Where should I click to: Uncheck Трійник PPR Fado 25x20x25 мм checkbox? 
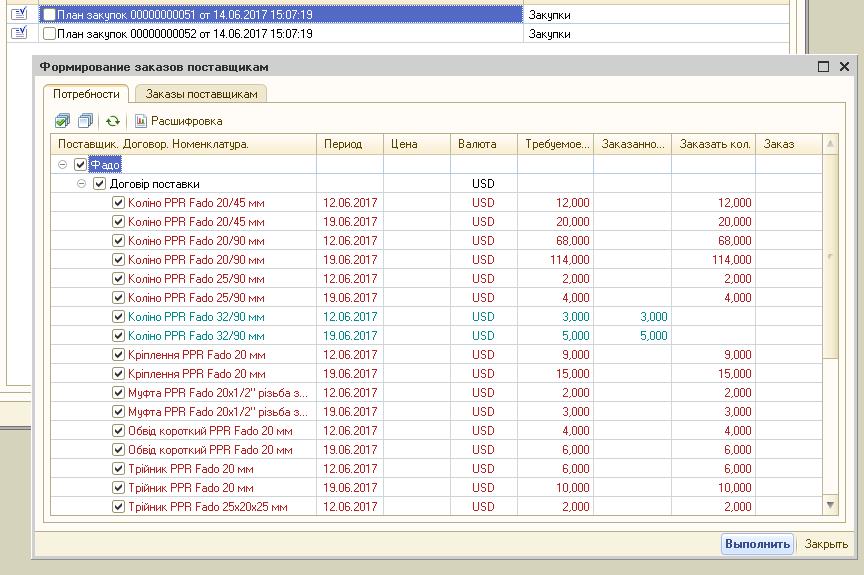118,507
